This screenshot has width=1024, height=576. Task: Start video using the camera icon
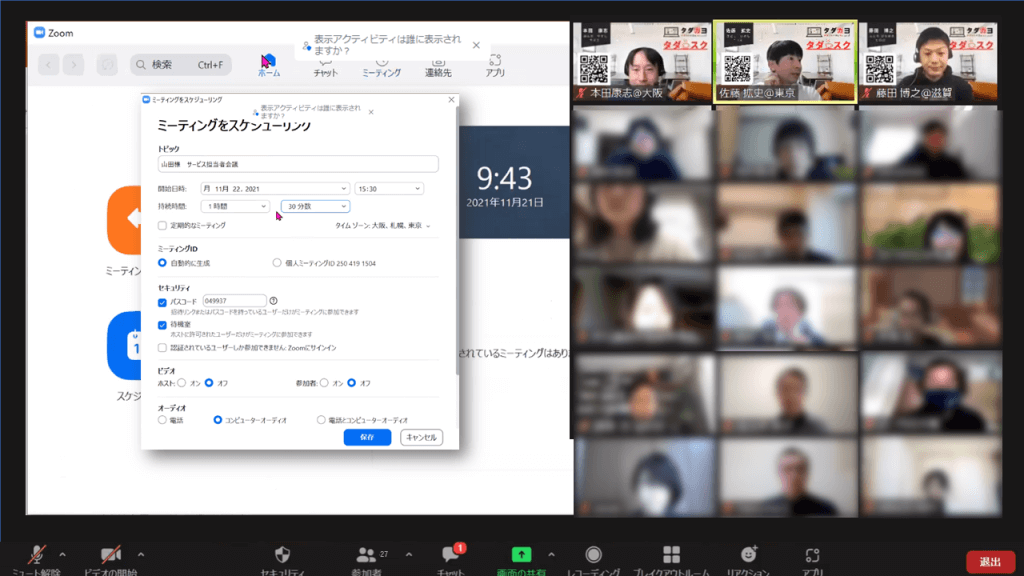[x=110, y=555]
